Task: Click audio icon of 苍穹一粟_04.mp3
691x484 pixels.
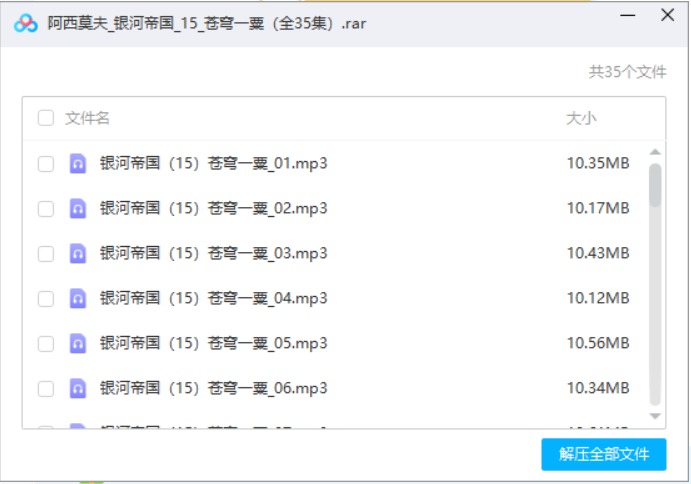Action: click(77, 298)
